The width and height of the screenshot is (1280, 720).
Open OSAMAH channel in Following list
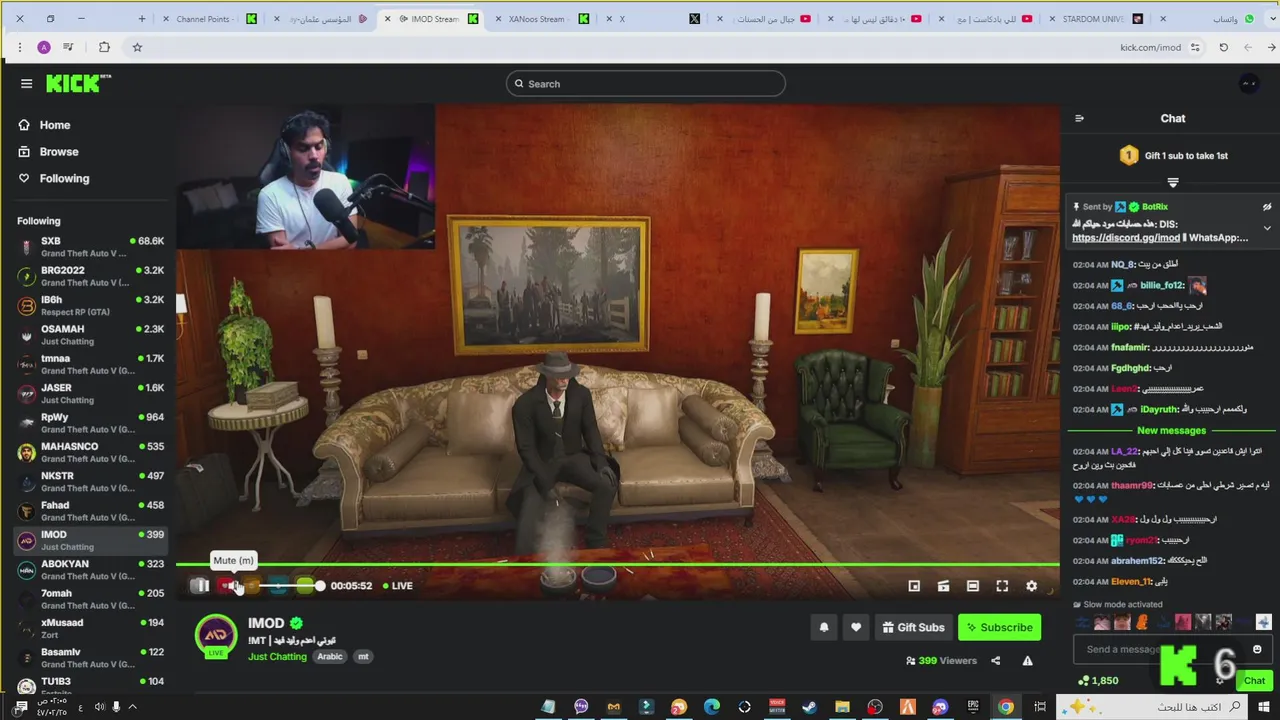(90, 335)
